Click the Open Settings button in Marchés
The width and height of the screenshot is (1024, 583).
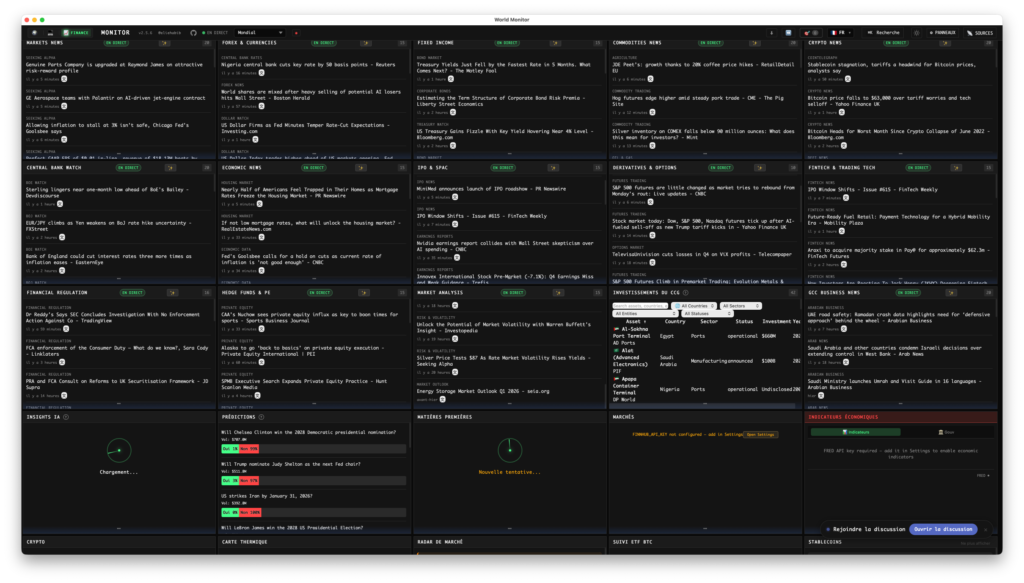[x=760, y=434]
